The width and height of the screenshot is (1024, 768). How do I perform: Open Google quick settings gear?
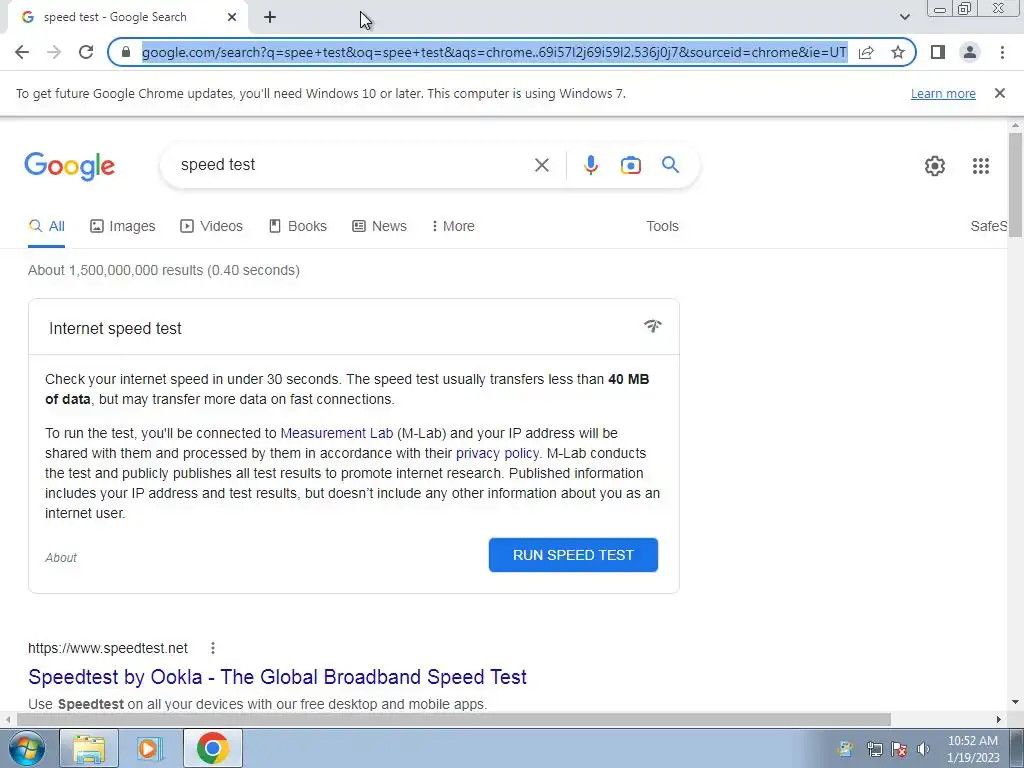pos(935,166)
